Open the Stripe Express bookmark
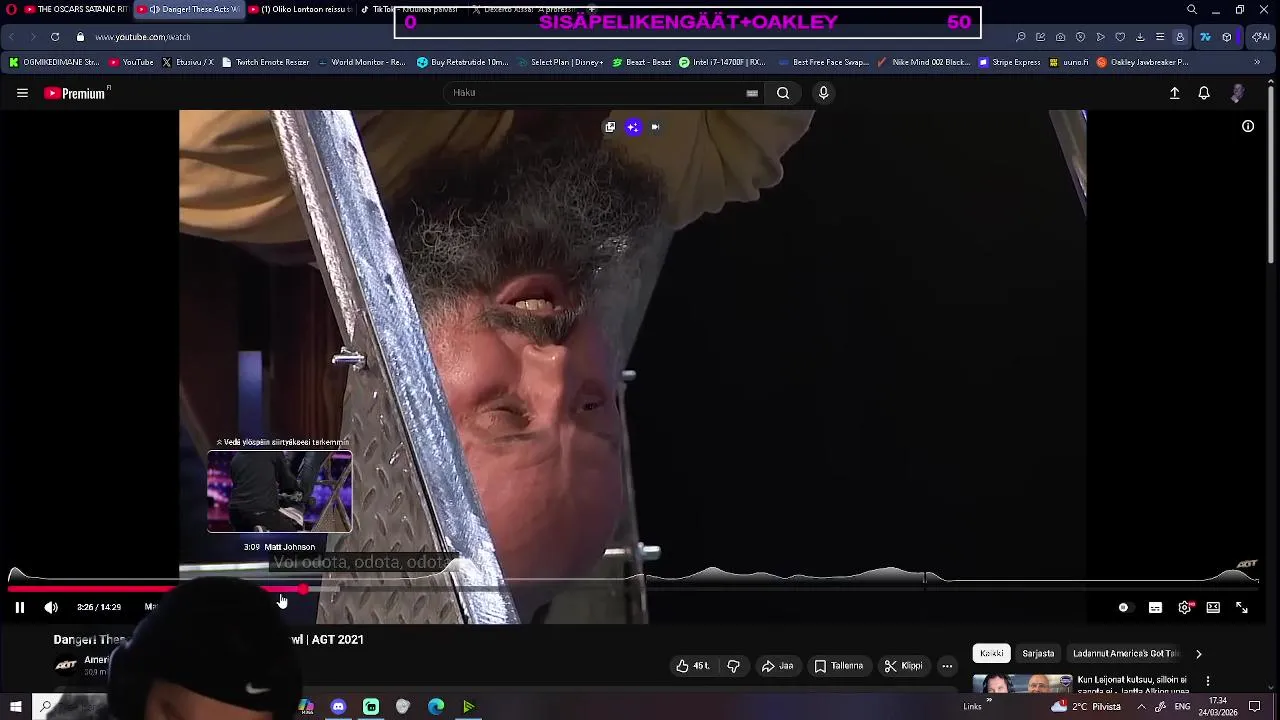Image resolution: width=1280 pixels, height=720 pixels. (1010, 62)
